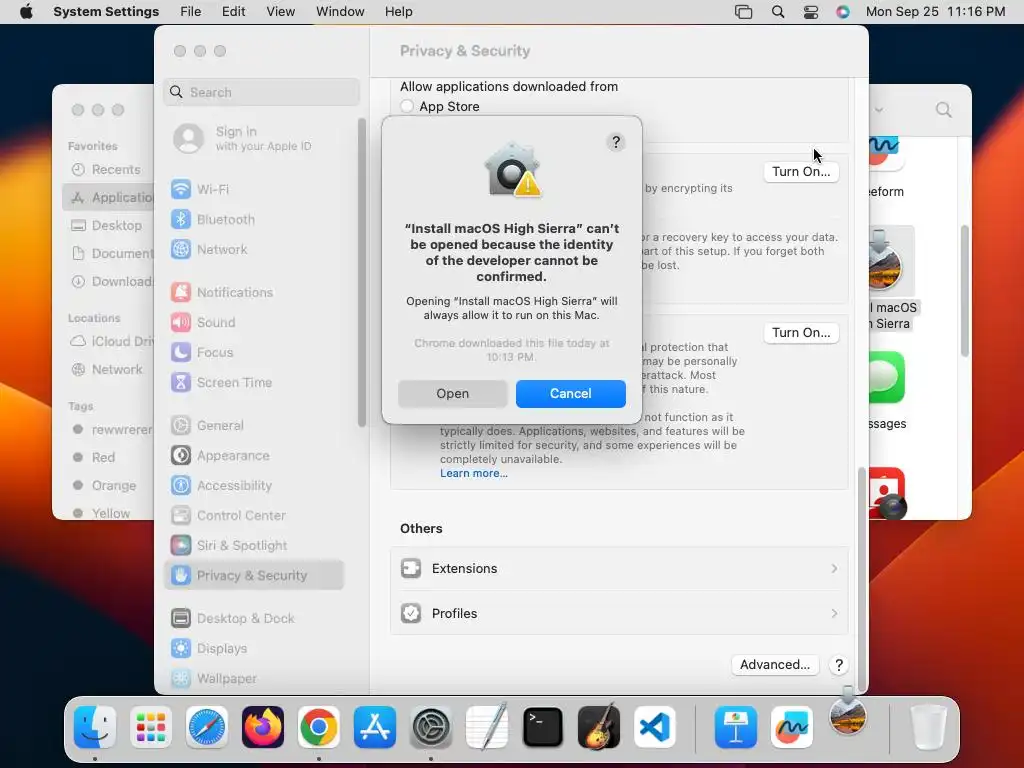Click the Stage Manager menu bar icon

click(x=743, y=12)
